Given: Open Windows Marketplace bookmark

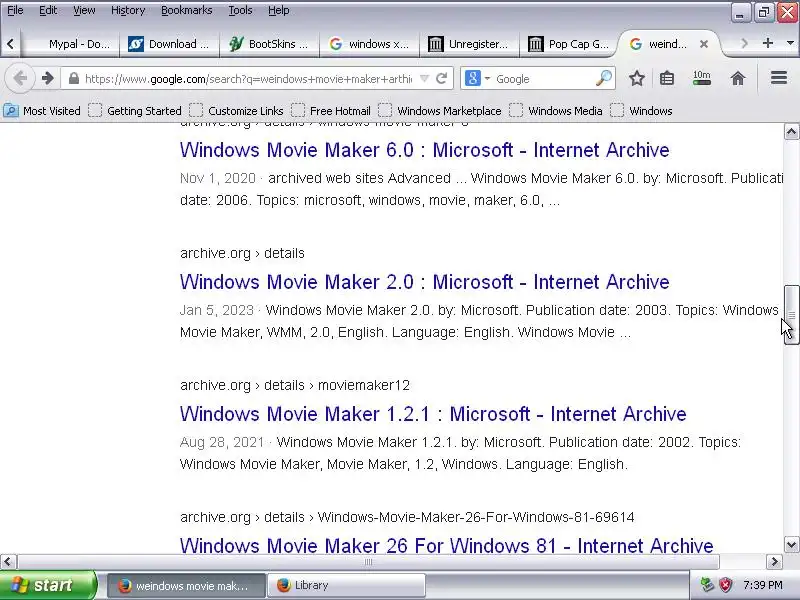Looking at the screenshot, I should [439, 111].
